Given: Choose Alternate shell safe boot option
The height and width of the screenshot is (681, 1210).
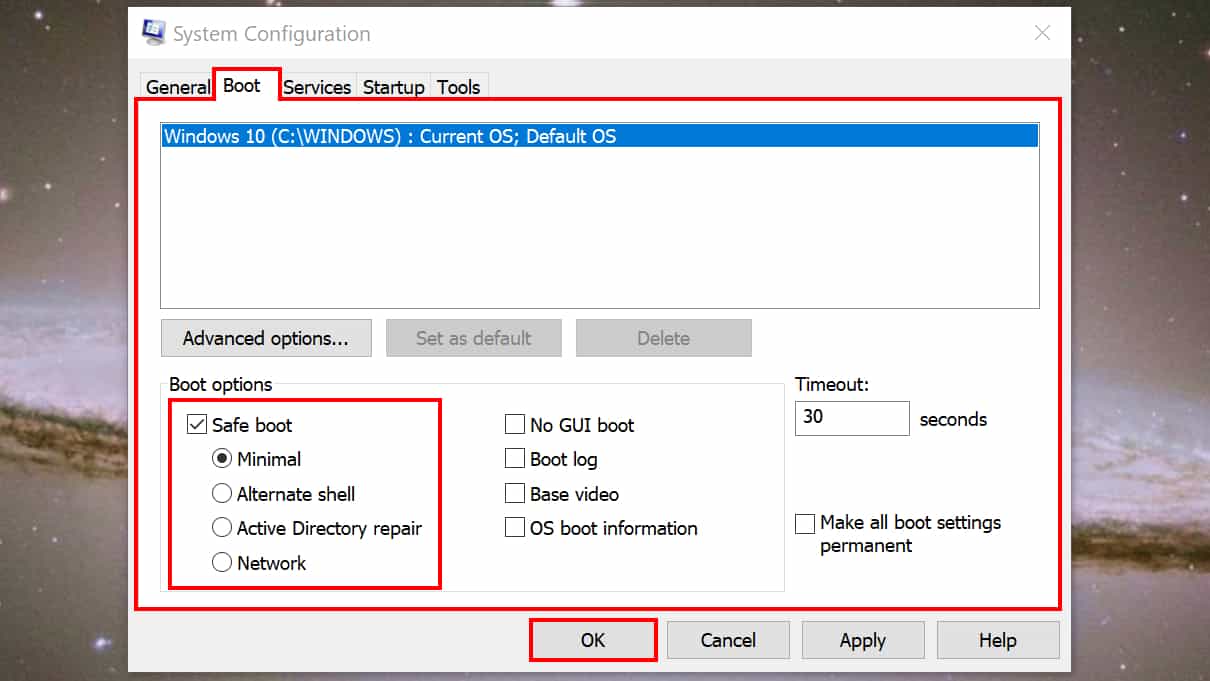Looking at the screenshot, I should [x=222, y=494].
